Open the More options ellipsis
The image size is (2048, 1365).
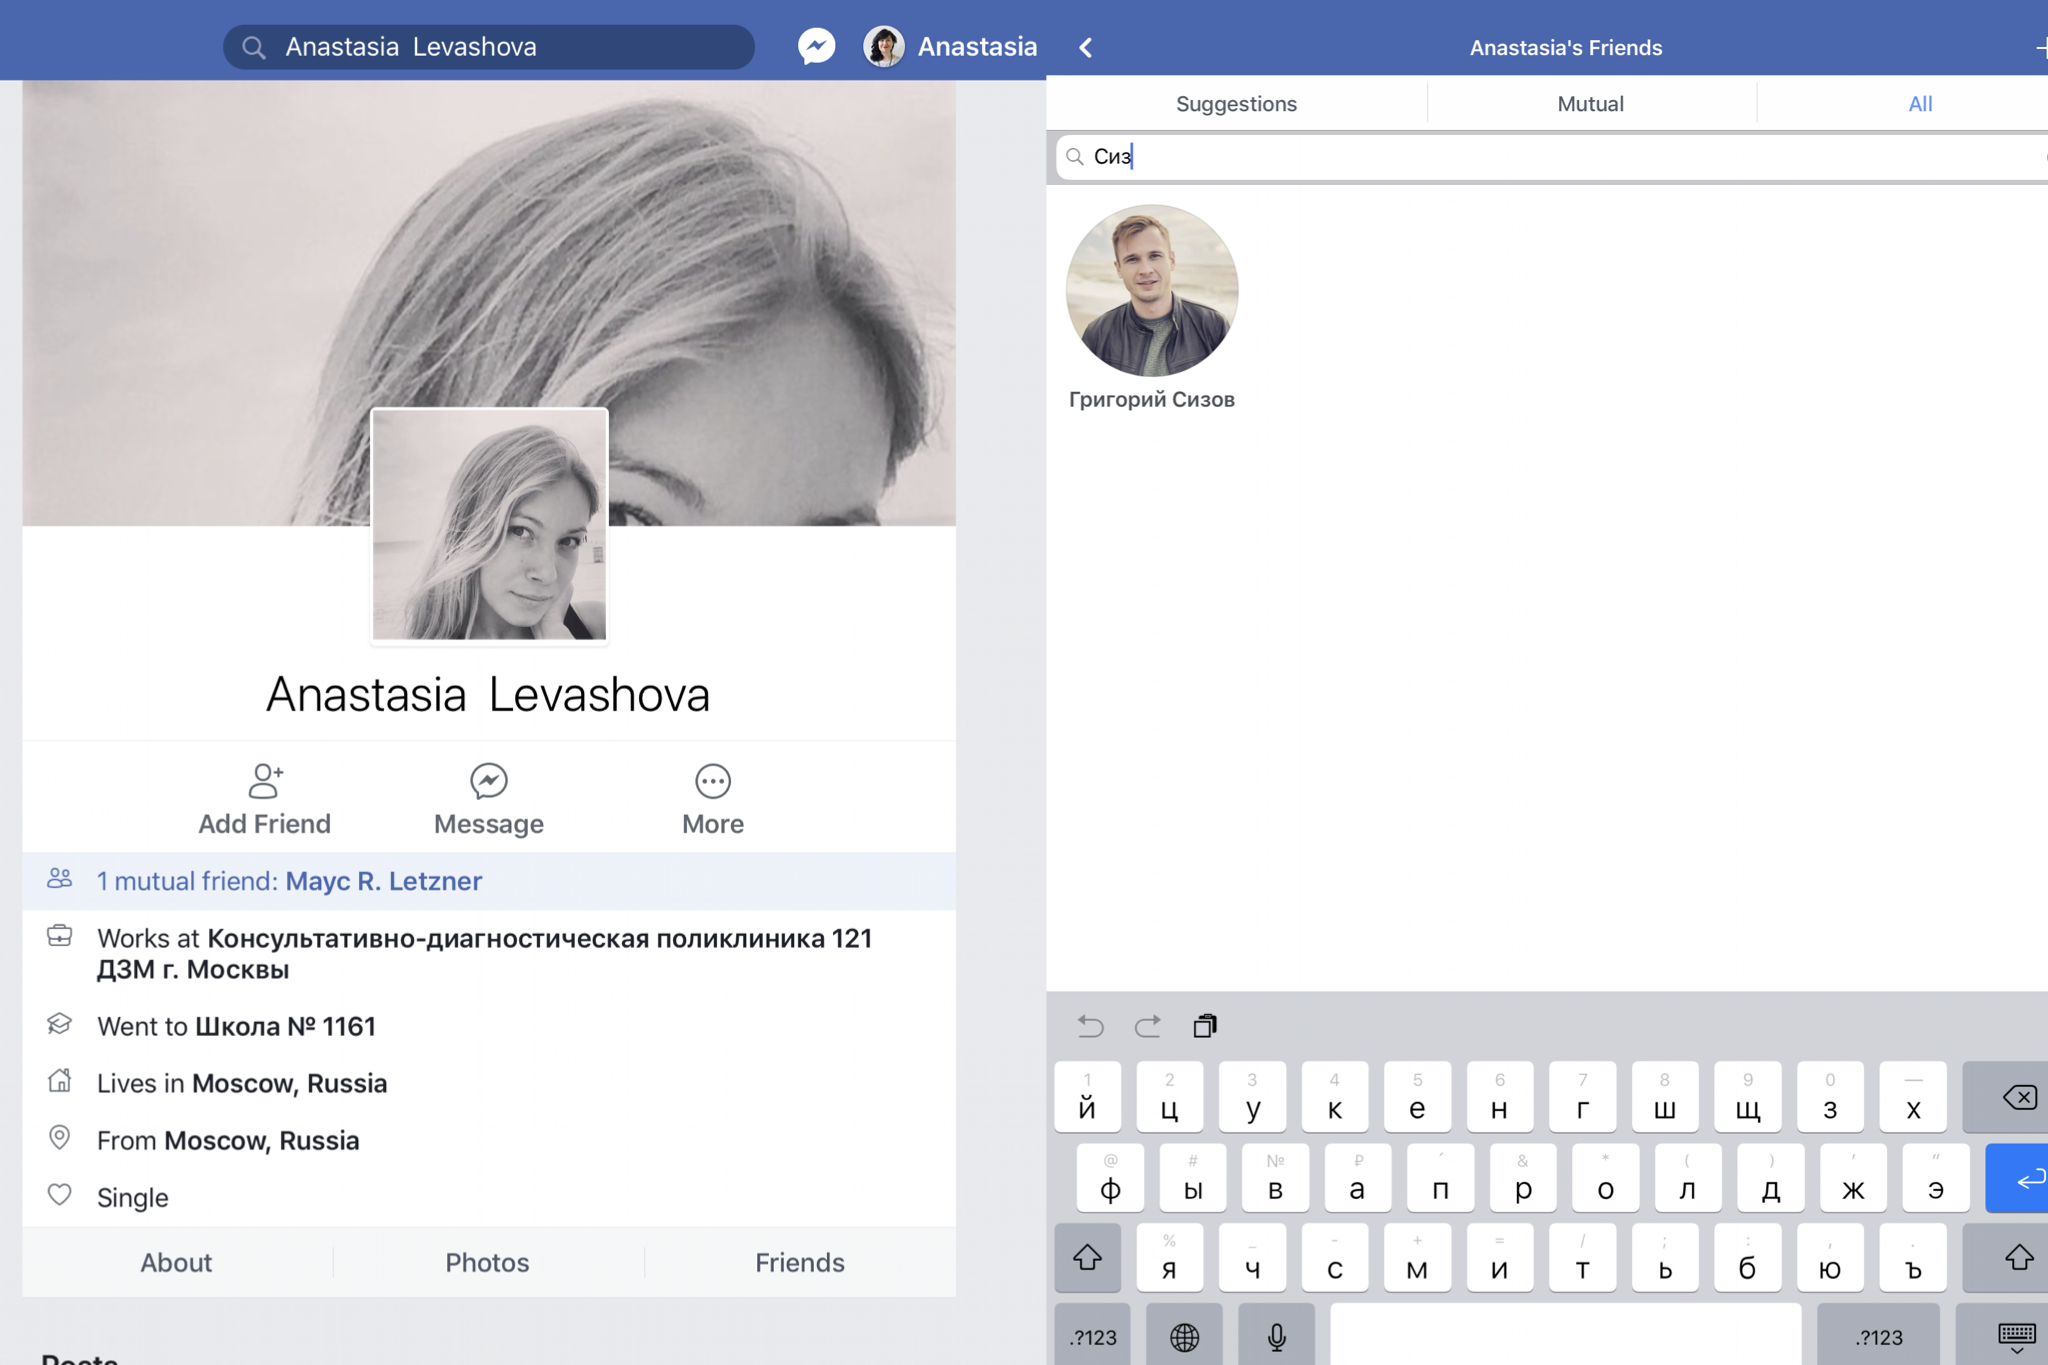pos(712,781)
